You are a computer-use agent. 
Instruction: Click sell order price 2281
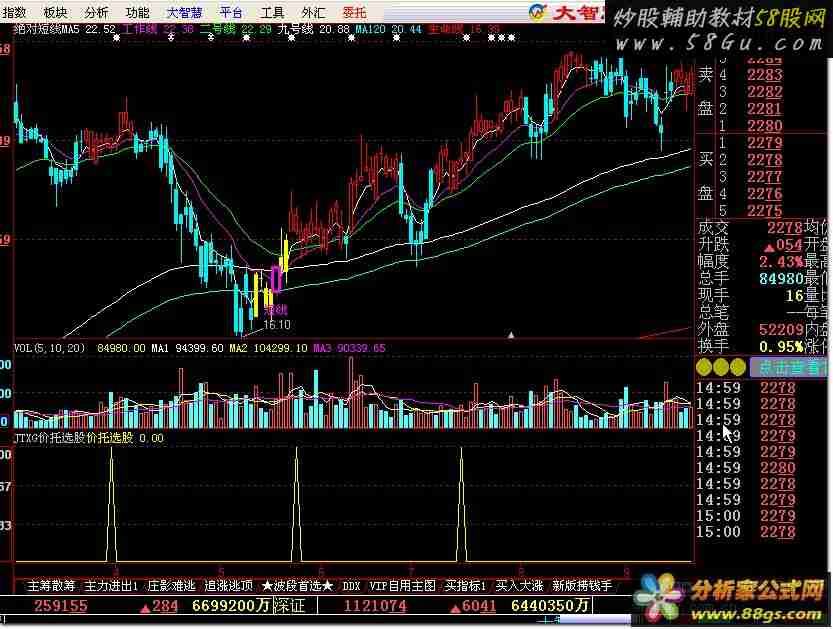(x=765, y=109)
